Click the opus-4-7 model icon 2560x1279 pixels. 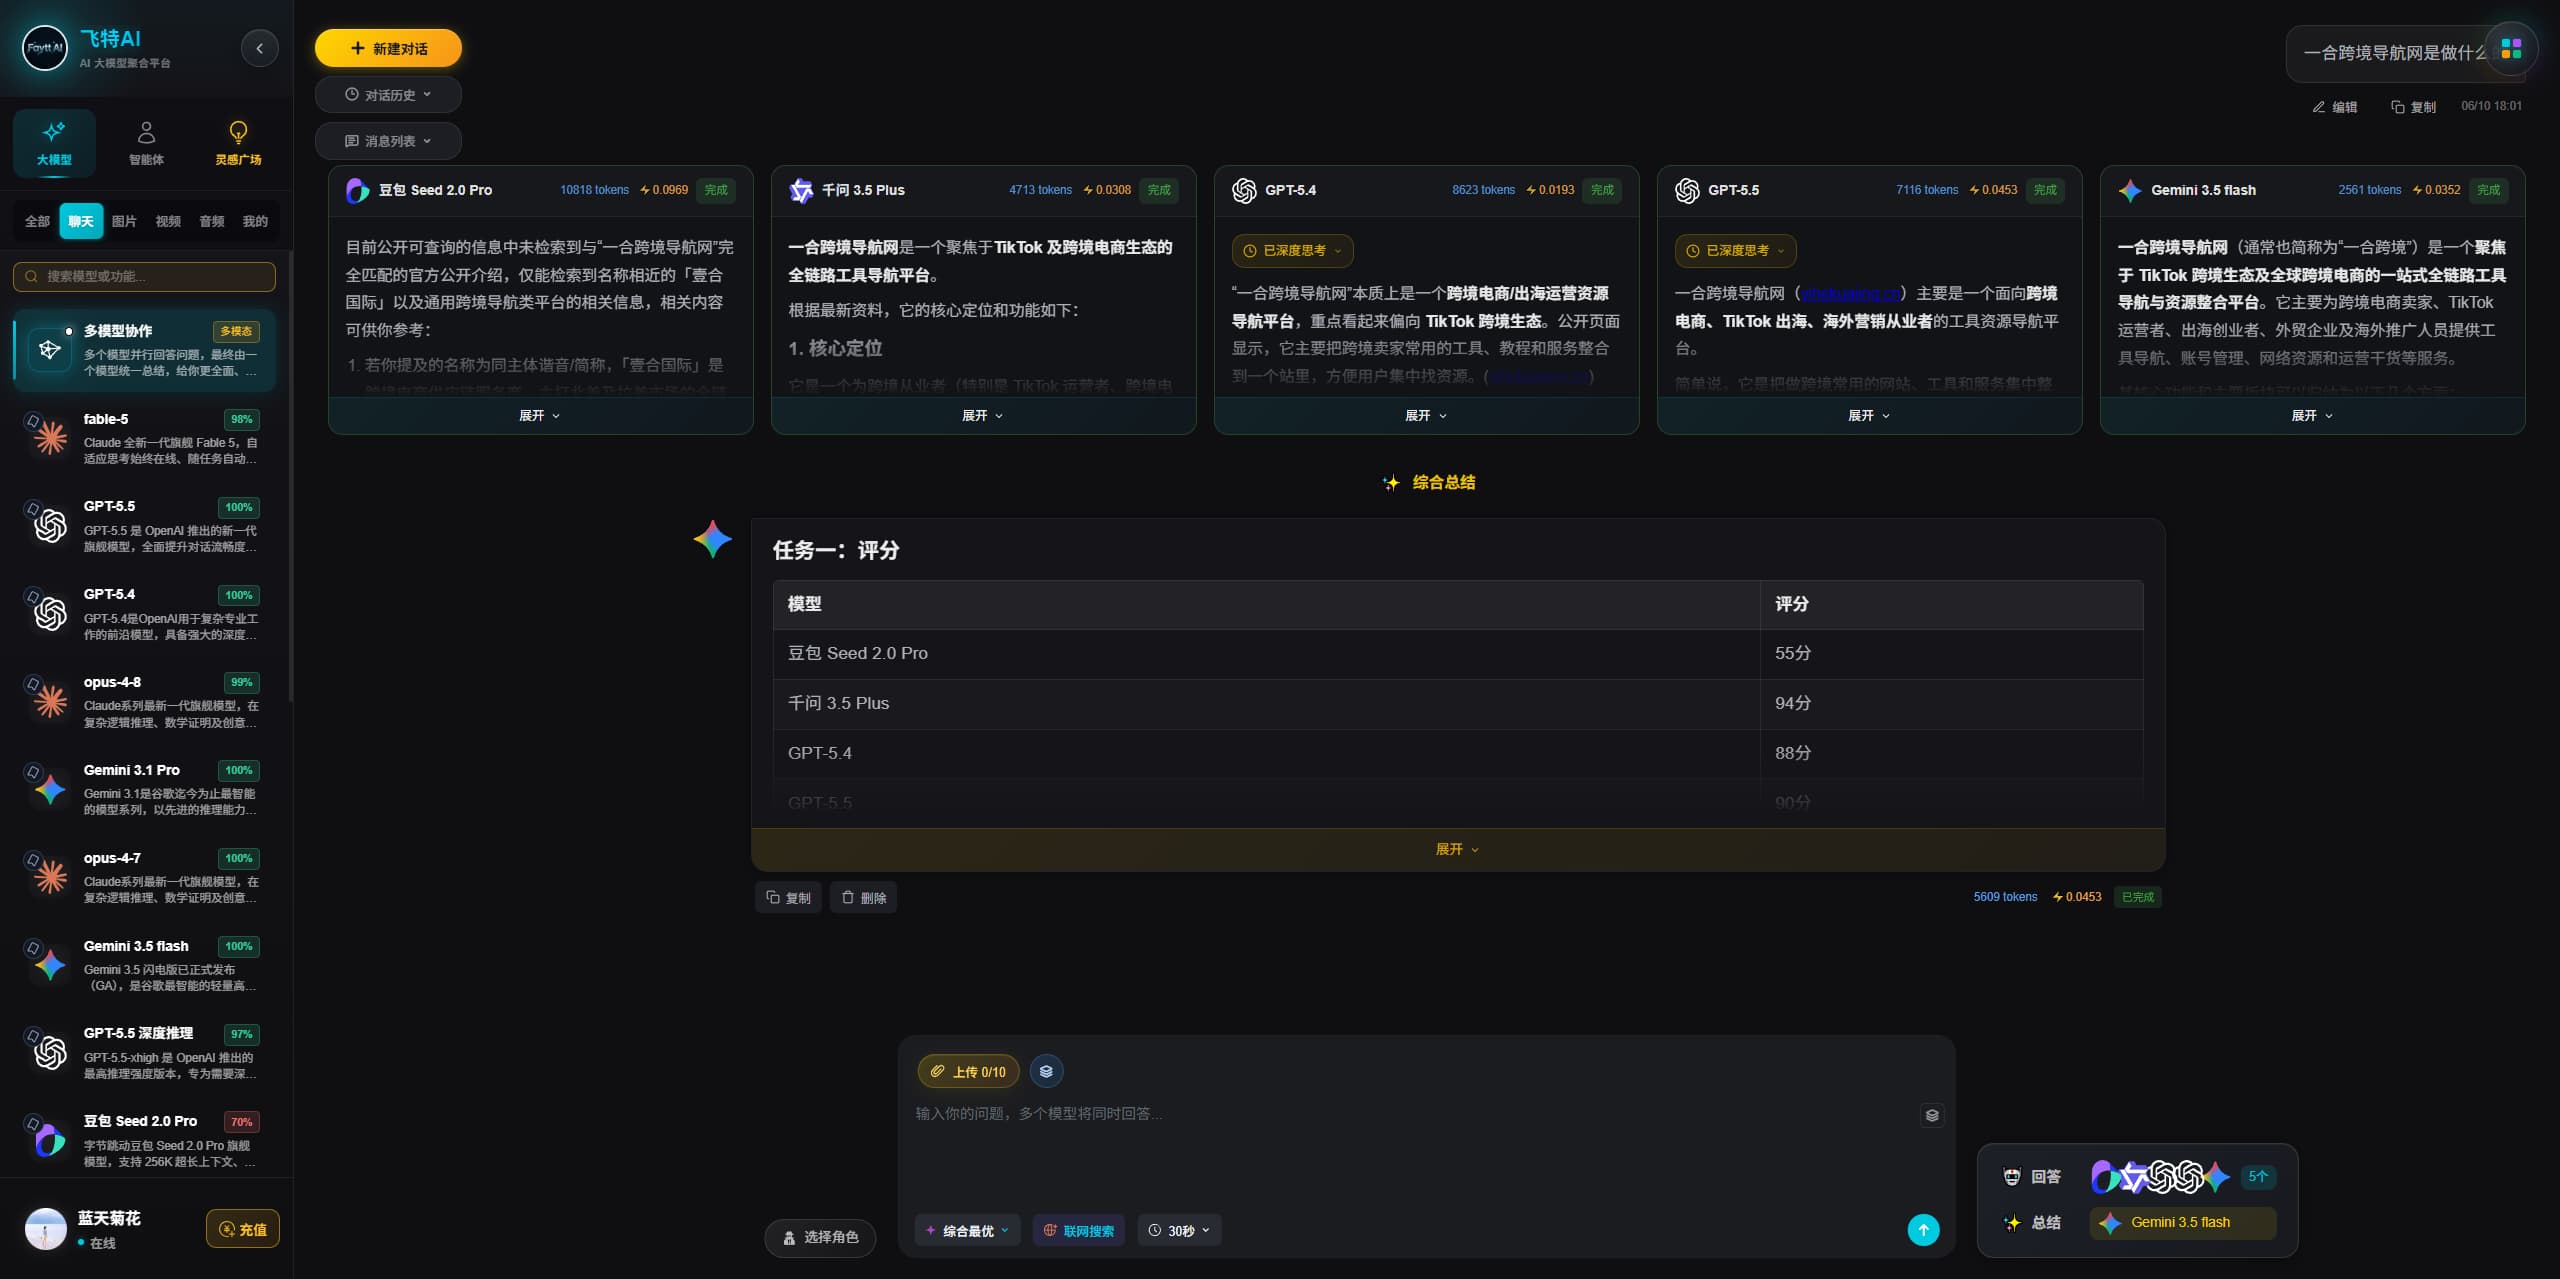(50, 877)
